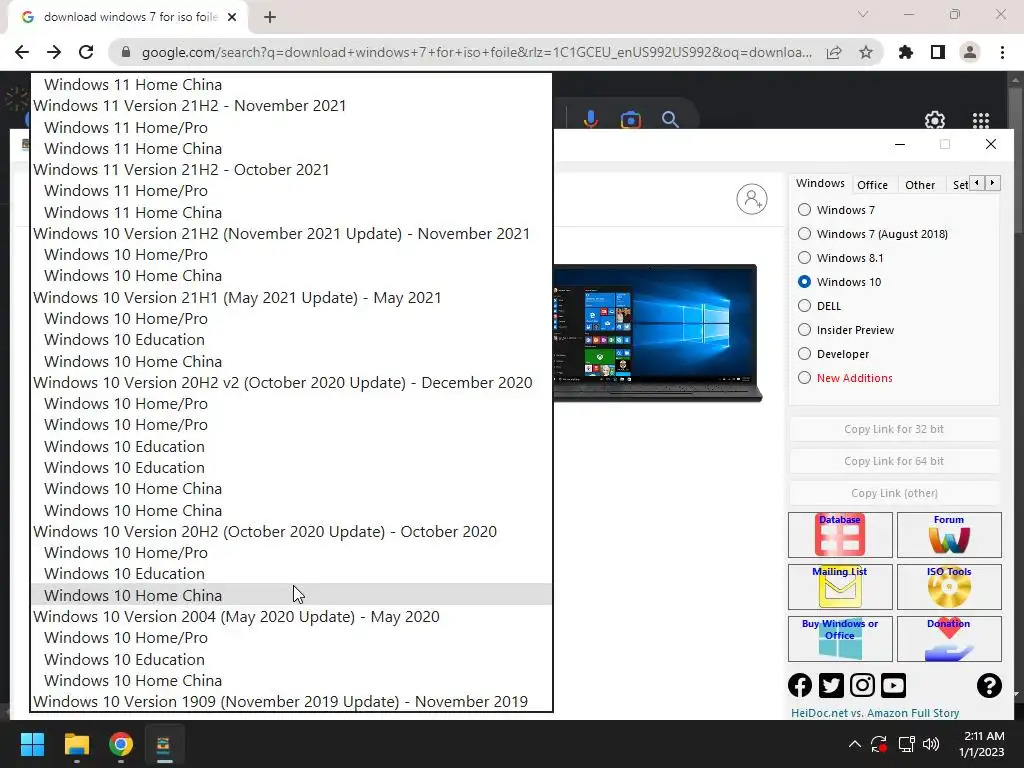Open the Facebook icon link
The height and width of the screenshot is (768, 1024).
pyautogui.click(x=800, y=685)
